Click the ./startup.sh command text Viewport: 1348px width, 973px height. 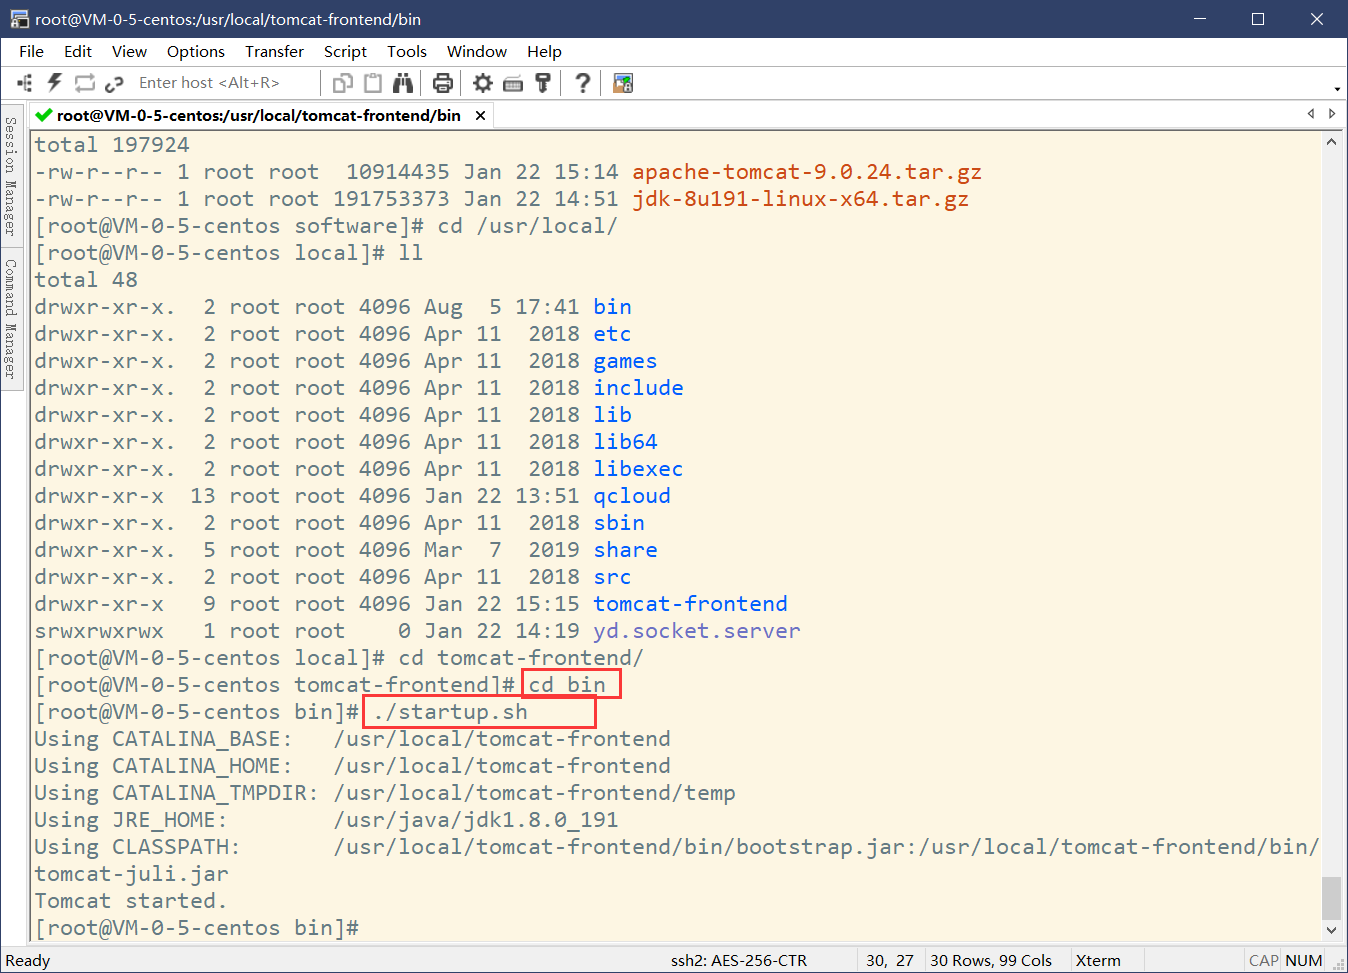point(450,712)
